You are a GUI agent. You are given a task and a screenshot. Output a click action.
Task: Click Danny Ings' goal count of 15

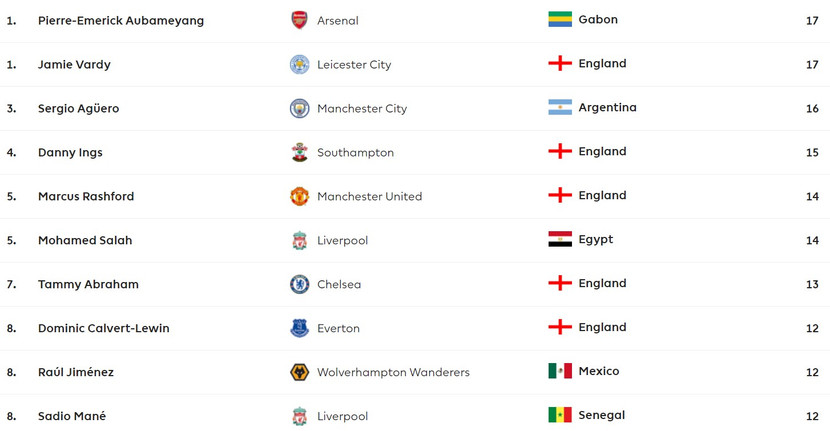812,152
